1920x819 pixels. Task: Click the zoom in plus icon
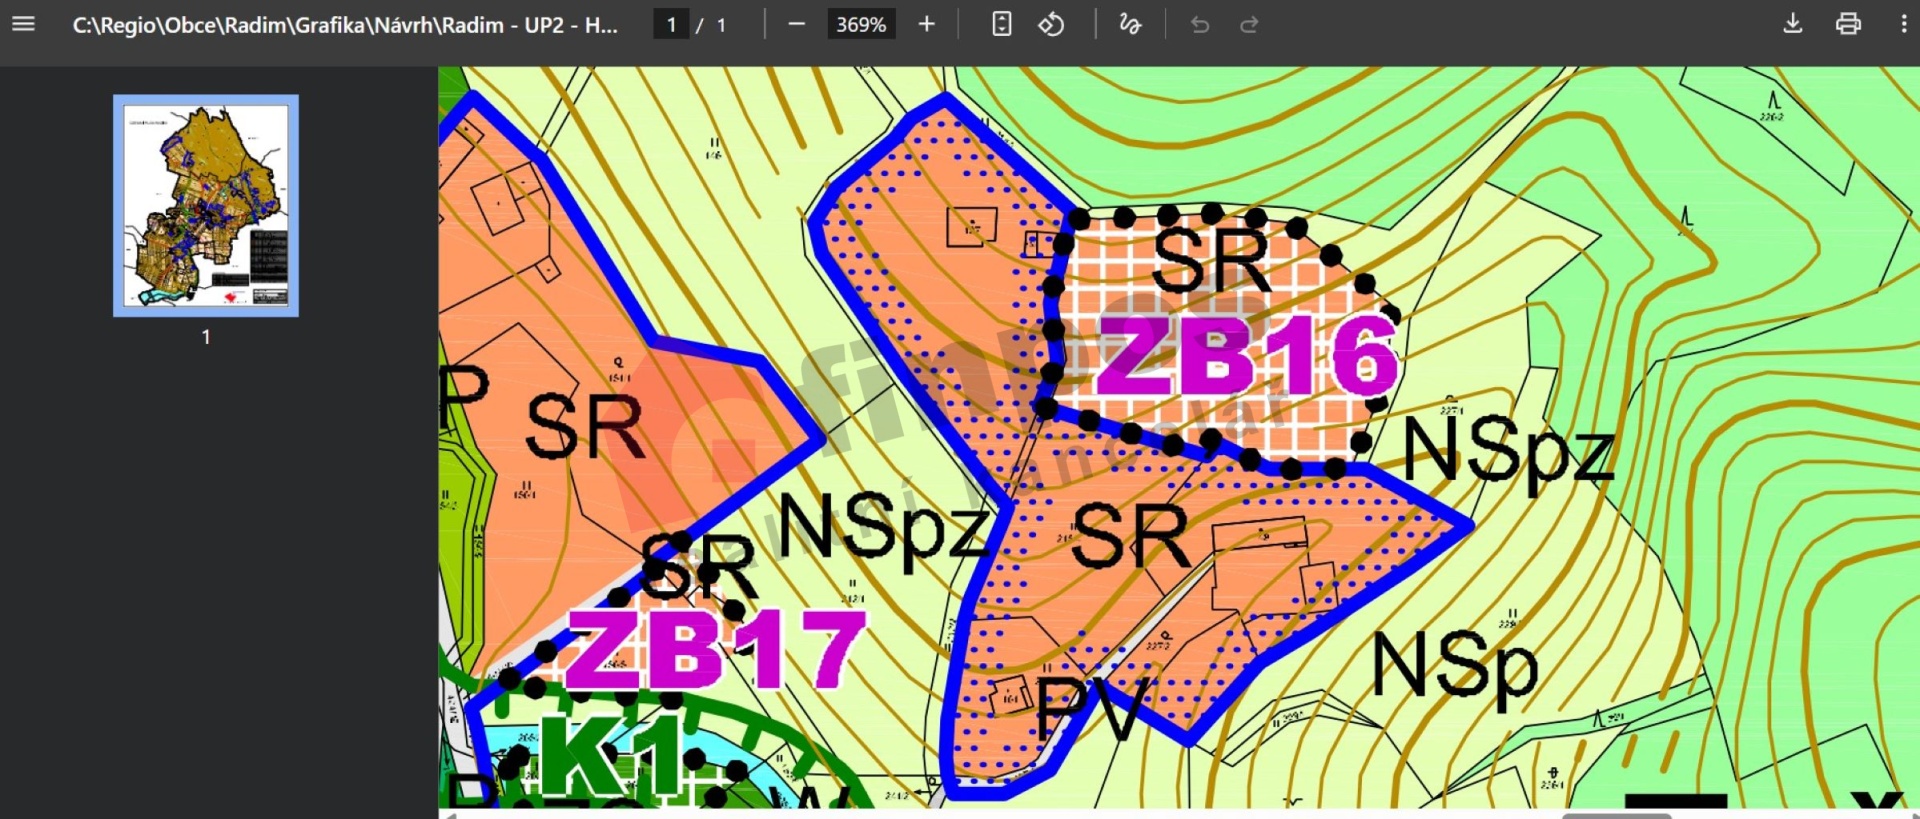pos(926,24)
